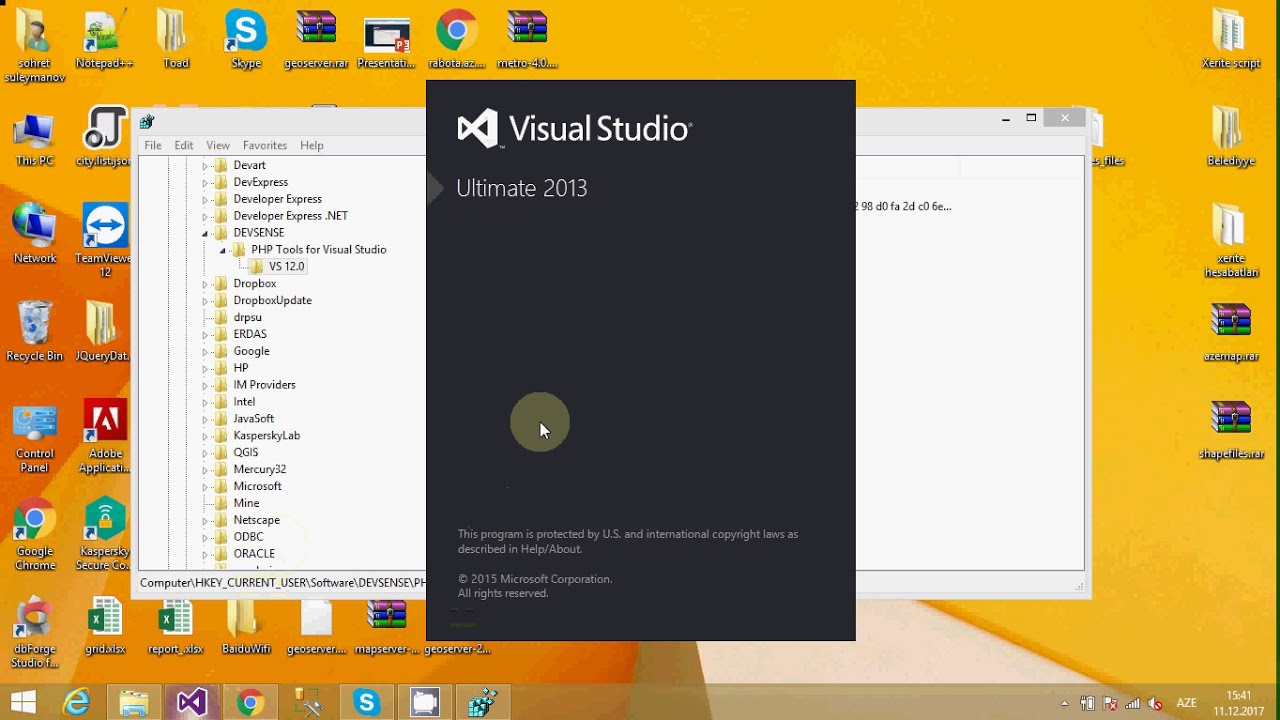Select JavaSoft registry key

tap(254, 418)
